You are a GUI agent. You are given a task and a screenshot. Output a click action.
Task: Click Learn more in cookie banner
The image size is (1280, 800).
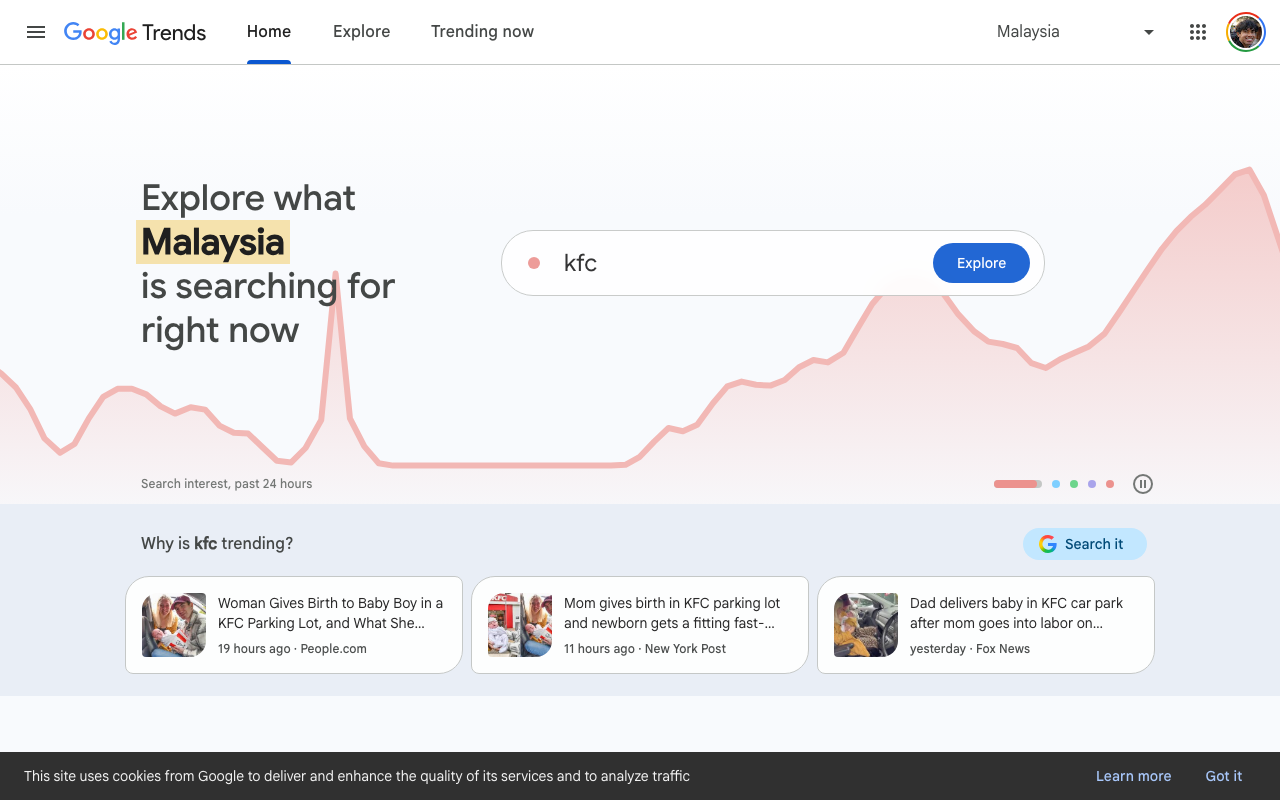click(1133, 776)
